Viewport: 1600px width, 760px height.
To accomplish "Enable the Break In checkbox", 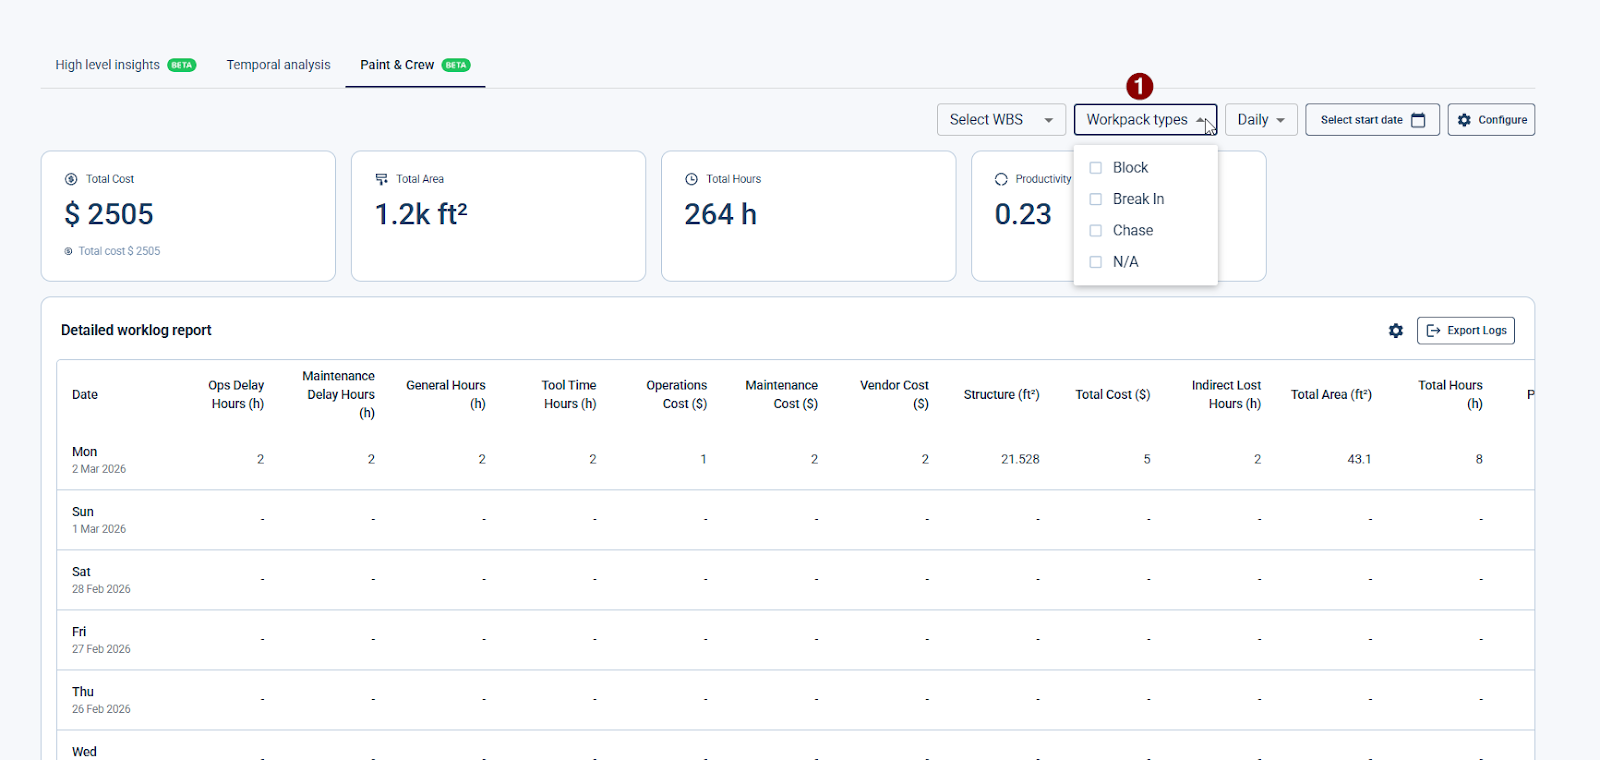I will (1096, 199).
